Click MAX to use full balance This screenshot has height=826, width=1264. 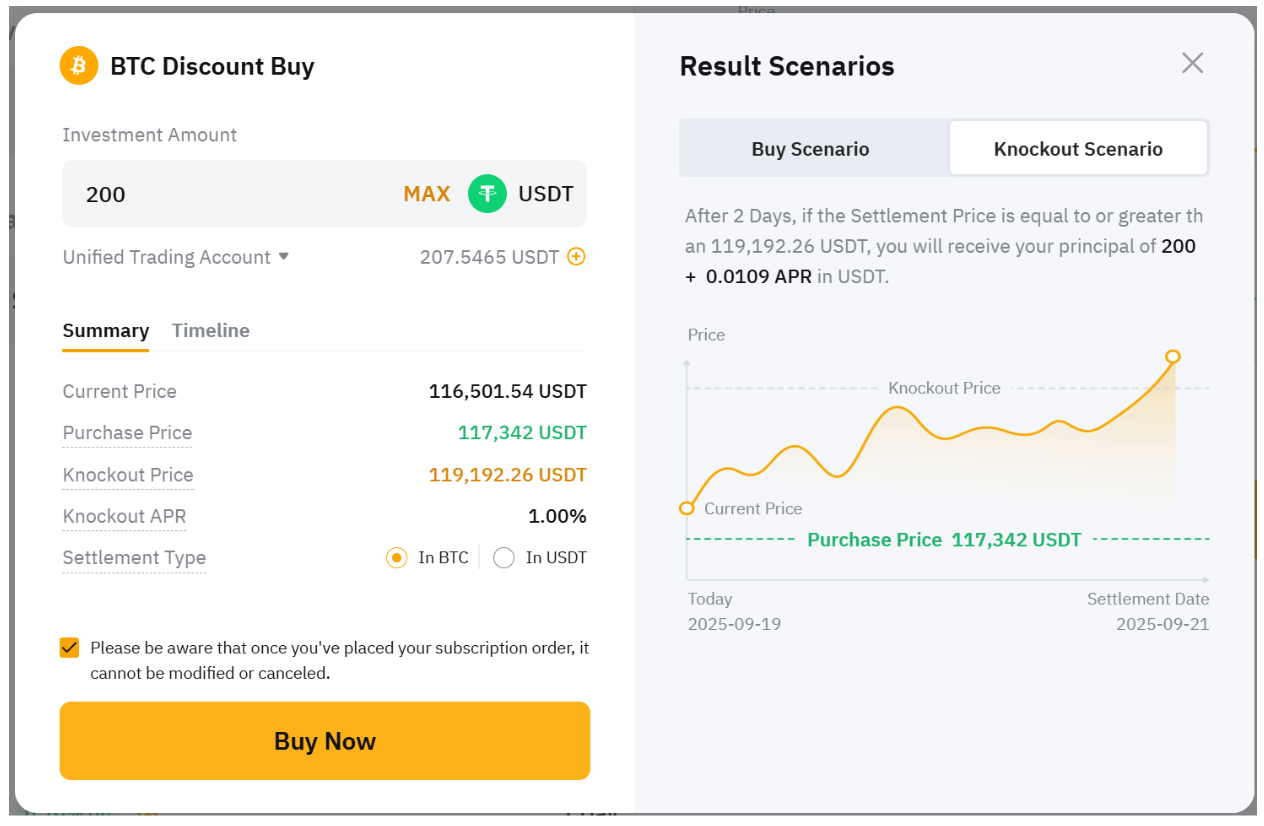click(x=427, y=194)
